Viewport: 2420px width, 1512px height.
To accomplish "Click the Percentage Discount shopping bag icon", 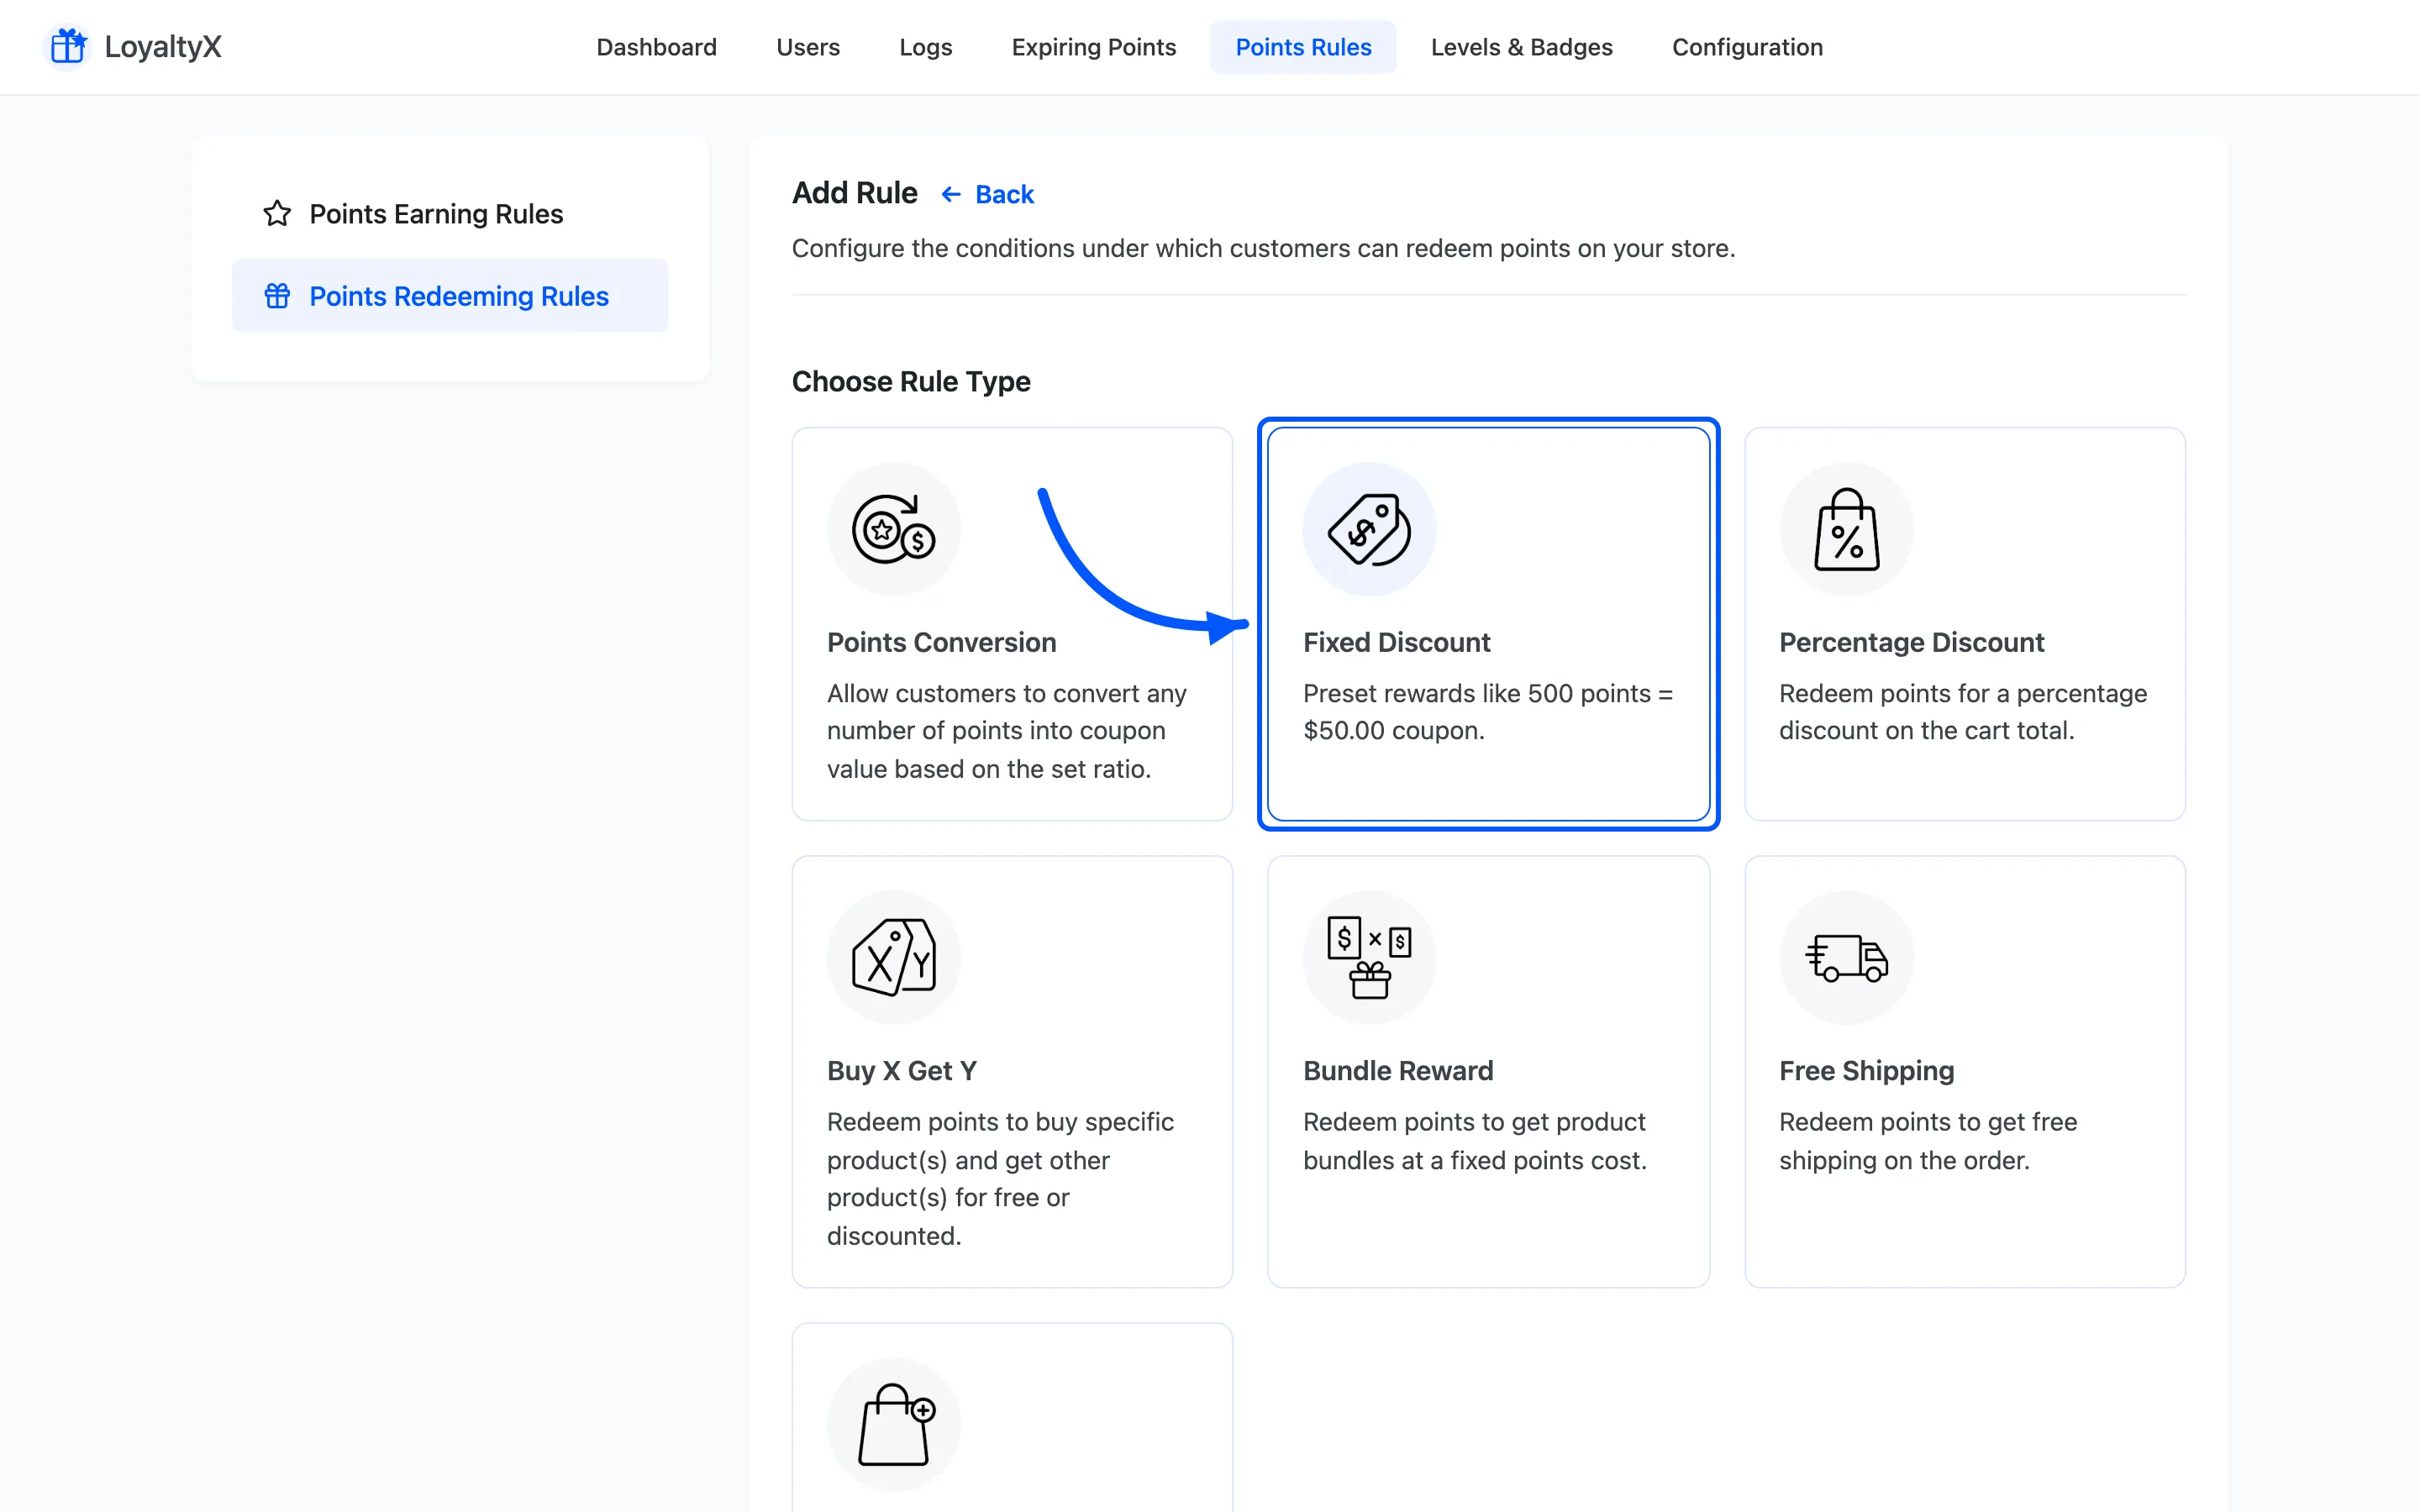I will tap(1846, 529).
